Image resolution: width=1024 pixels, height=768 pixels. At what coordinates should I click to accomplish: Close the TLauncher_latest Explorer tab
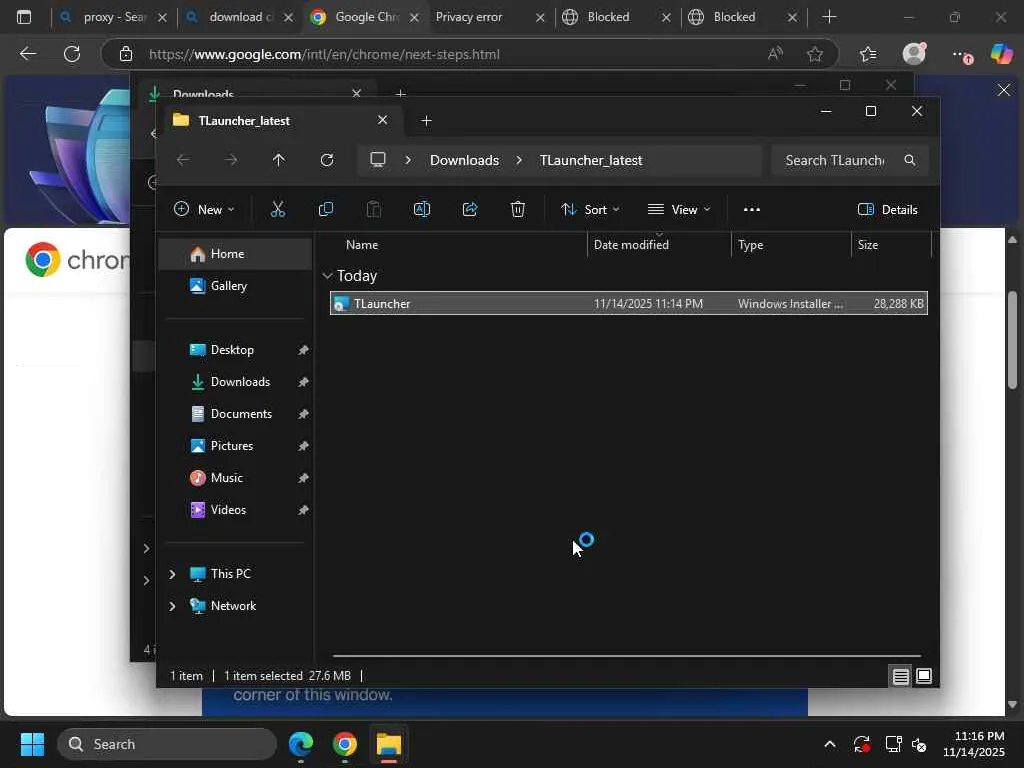(x=383, y=120)
